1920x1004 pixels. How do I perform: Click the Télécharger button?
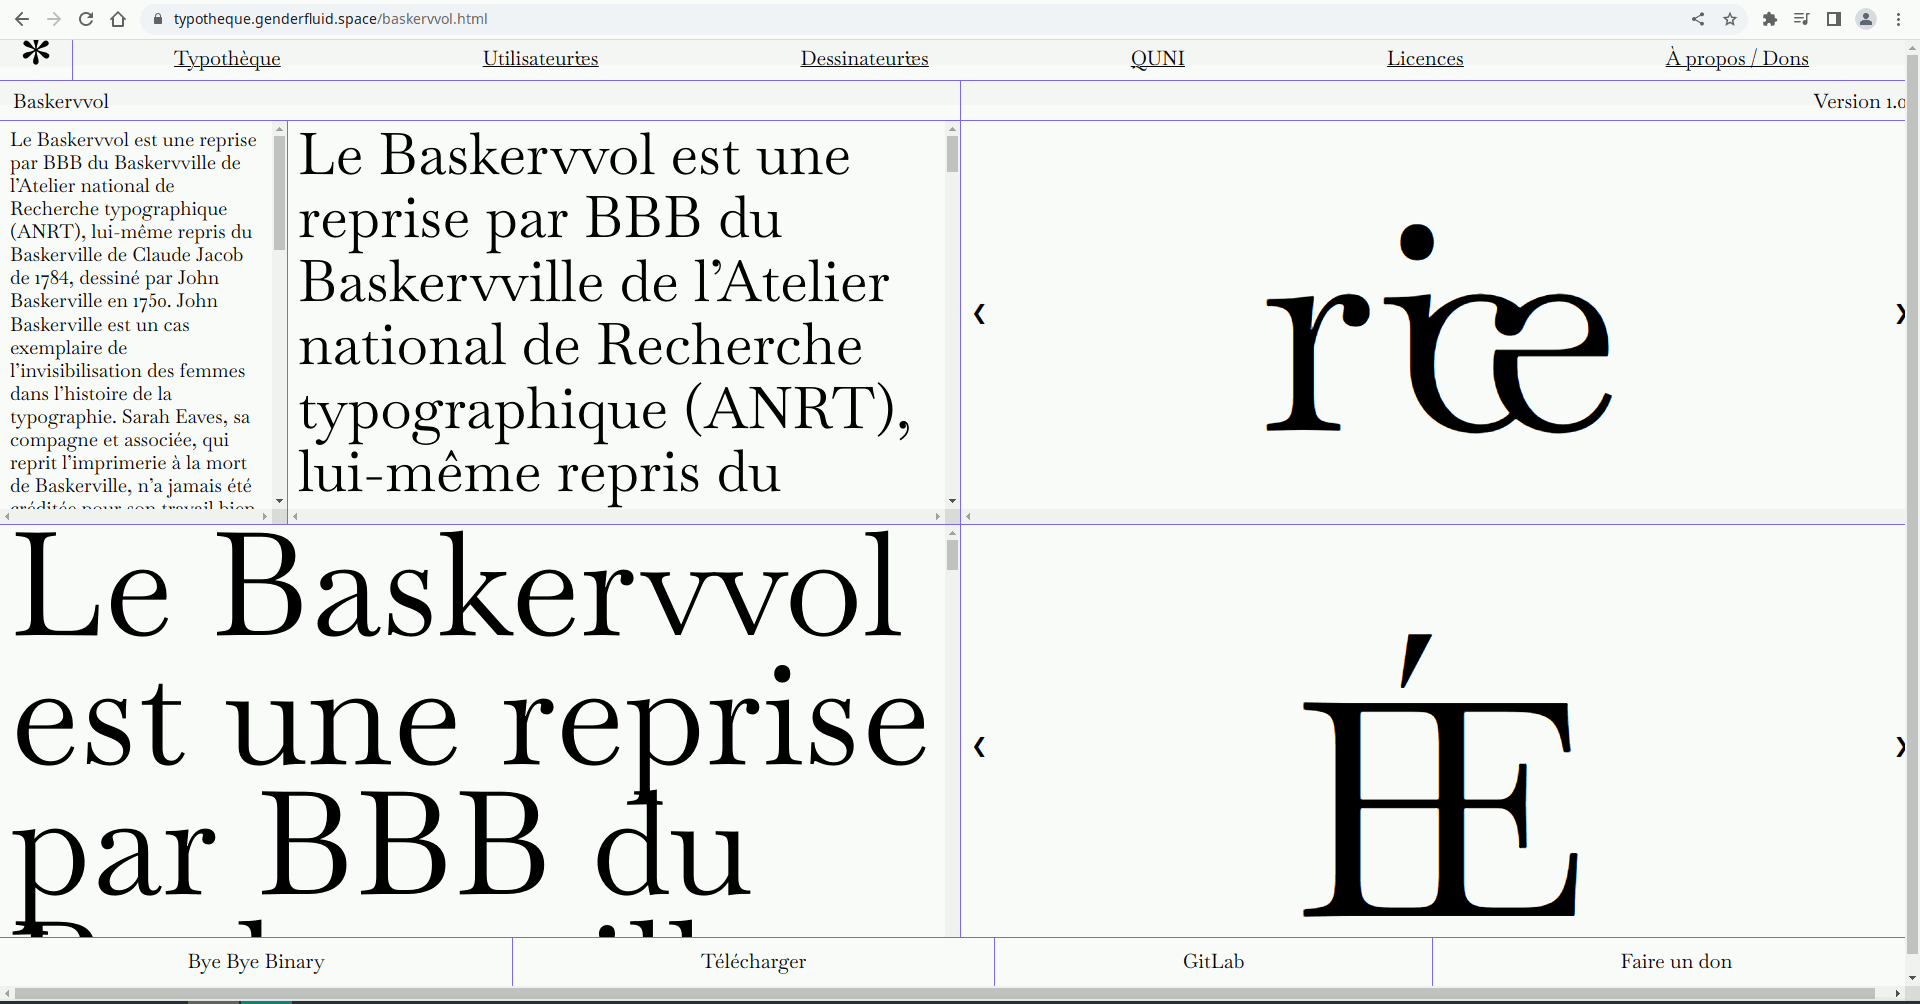tap(753, 962)
